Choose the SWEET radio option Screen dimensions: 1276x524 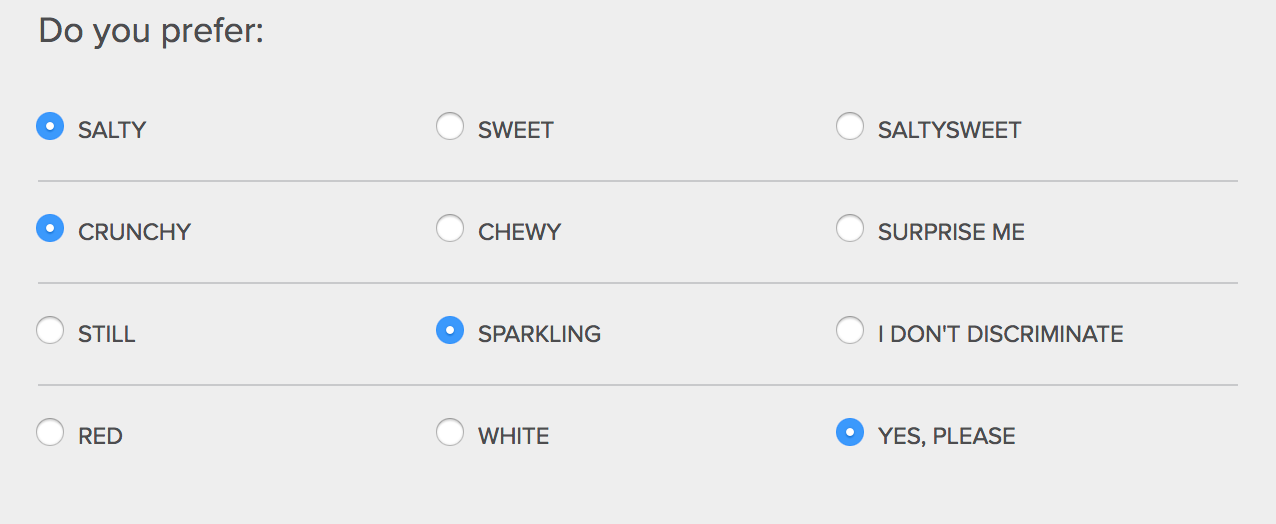click(450, 127)
